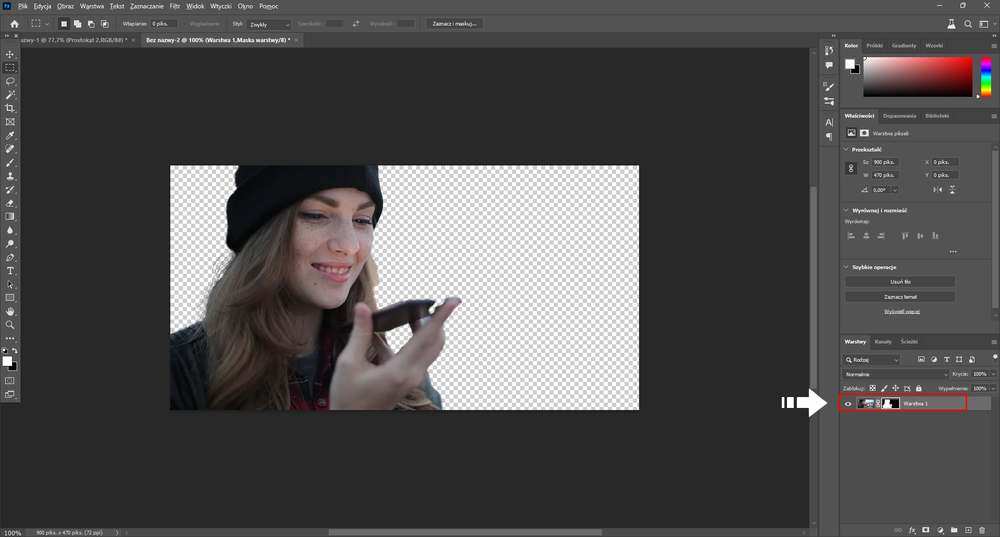The height and width of the screenshot is (537, 1000).
Task: Click the Home icon in options bar
Action: pos(14,24)
